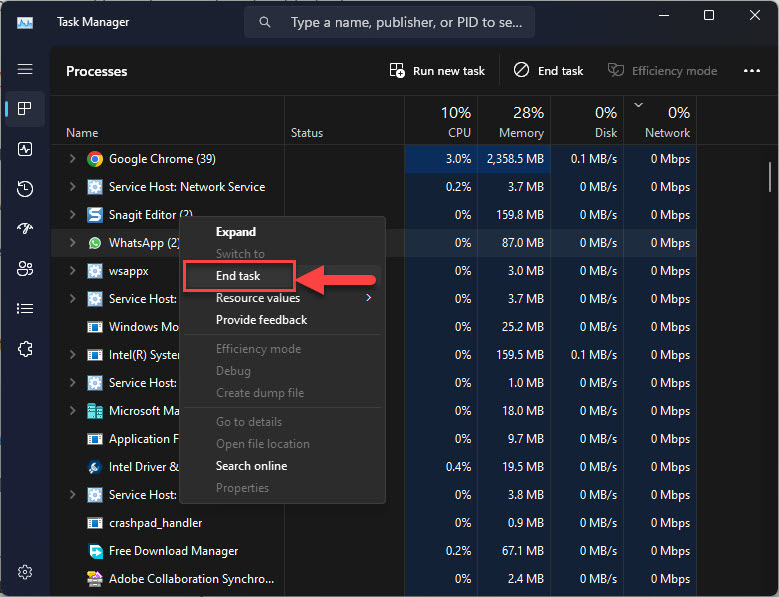The height and width of the screenshot is (597, 779).
Task: Open the Details sidebar icon
Action: [x=25, y=308]
